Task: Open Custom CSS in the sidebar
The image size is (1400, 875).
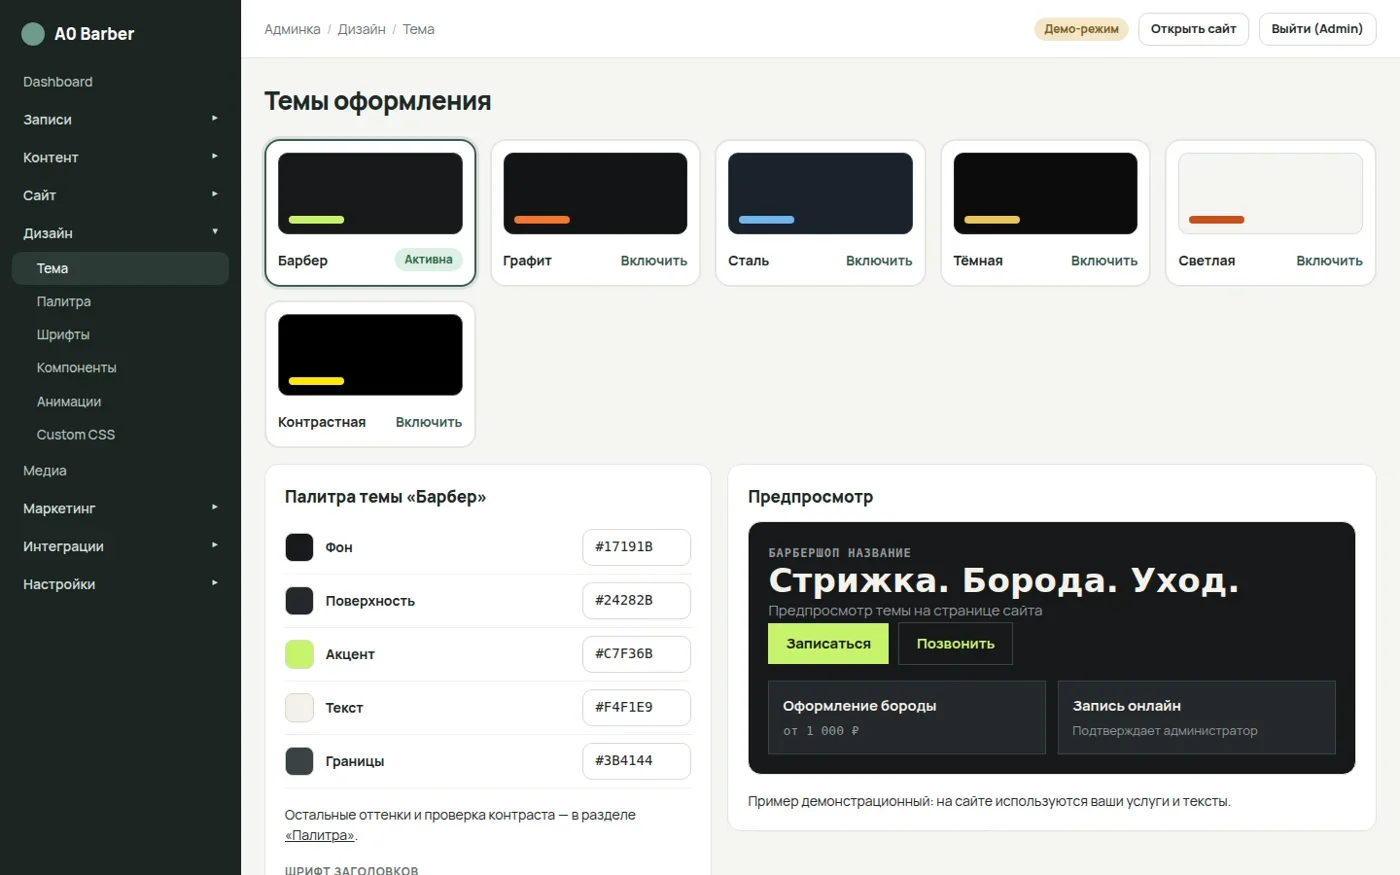Action: click(120, 435)
